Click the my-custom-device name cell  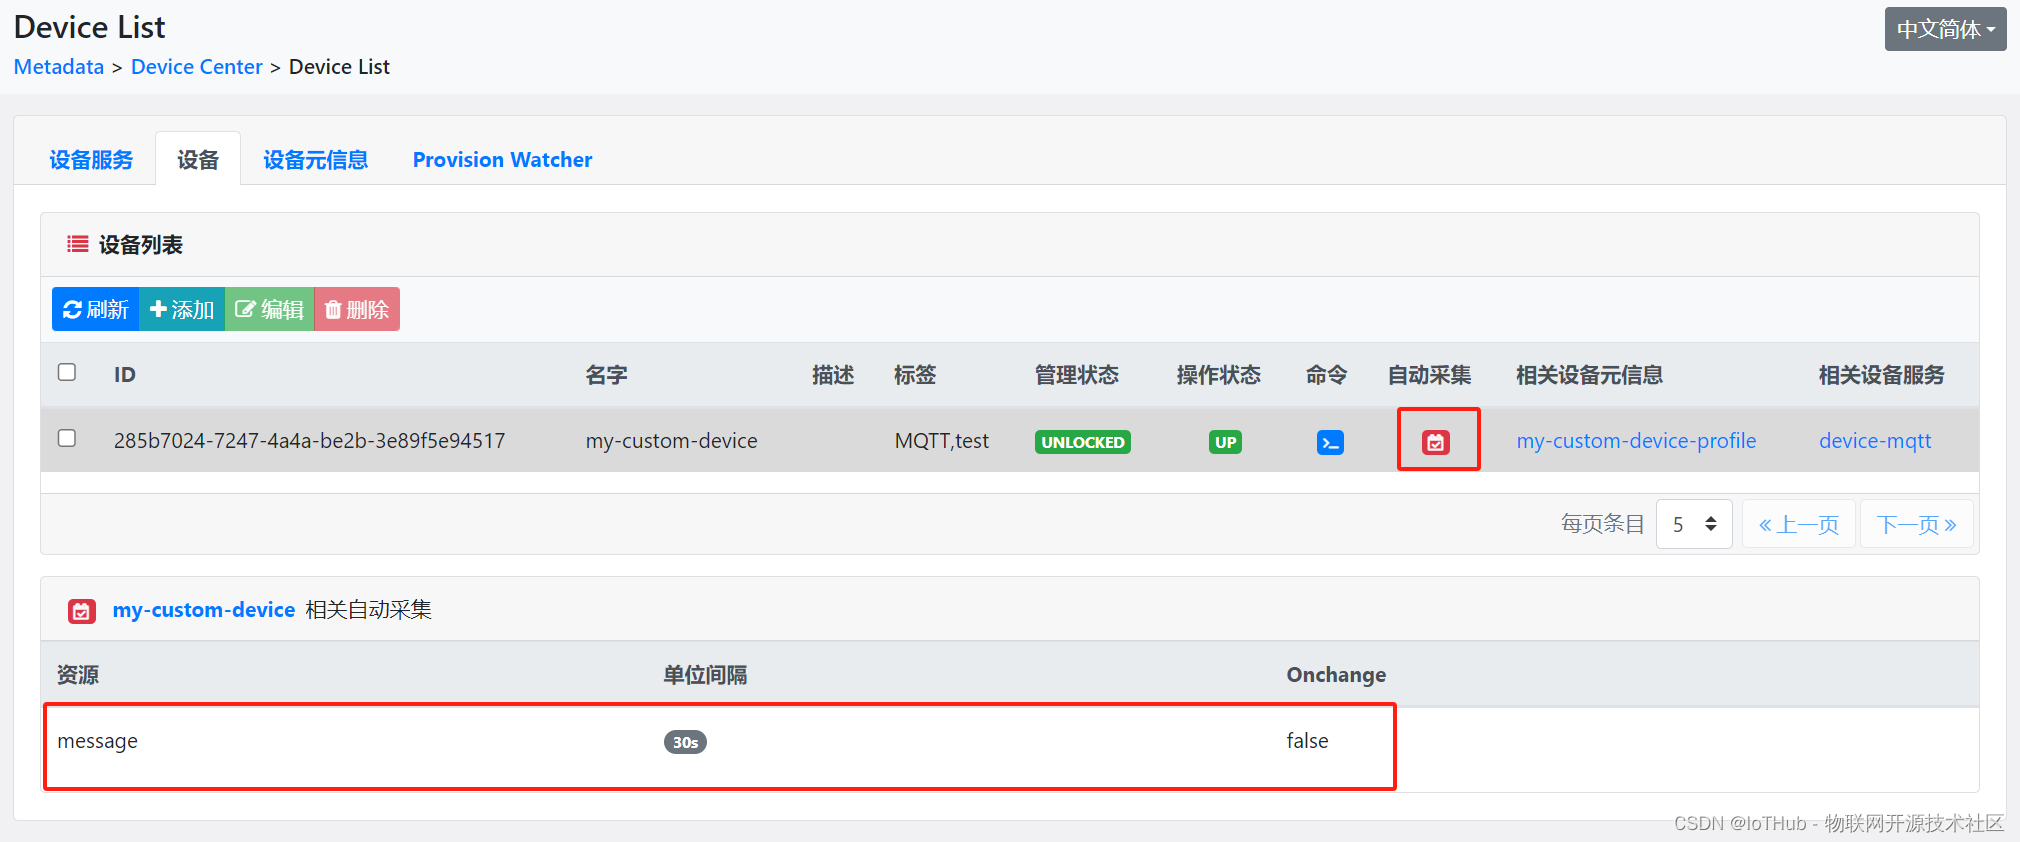[672, 441]
